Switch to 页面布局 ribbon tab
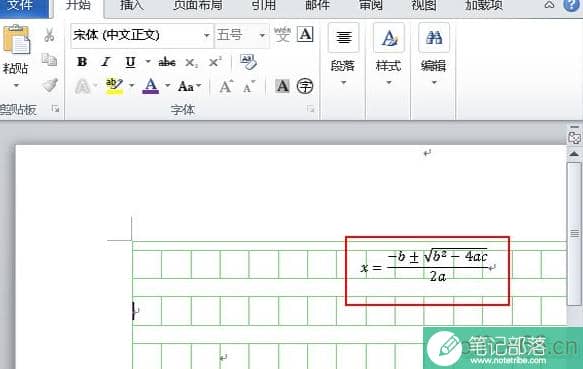The width and height of the screenshot is (583, 369). point(198,5)
